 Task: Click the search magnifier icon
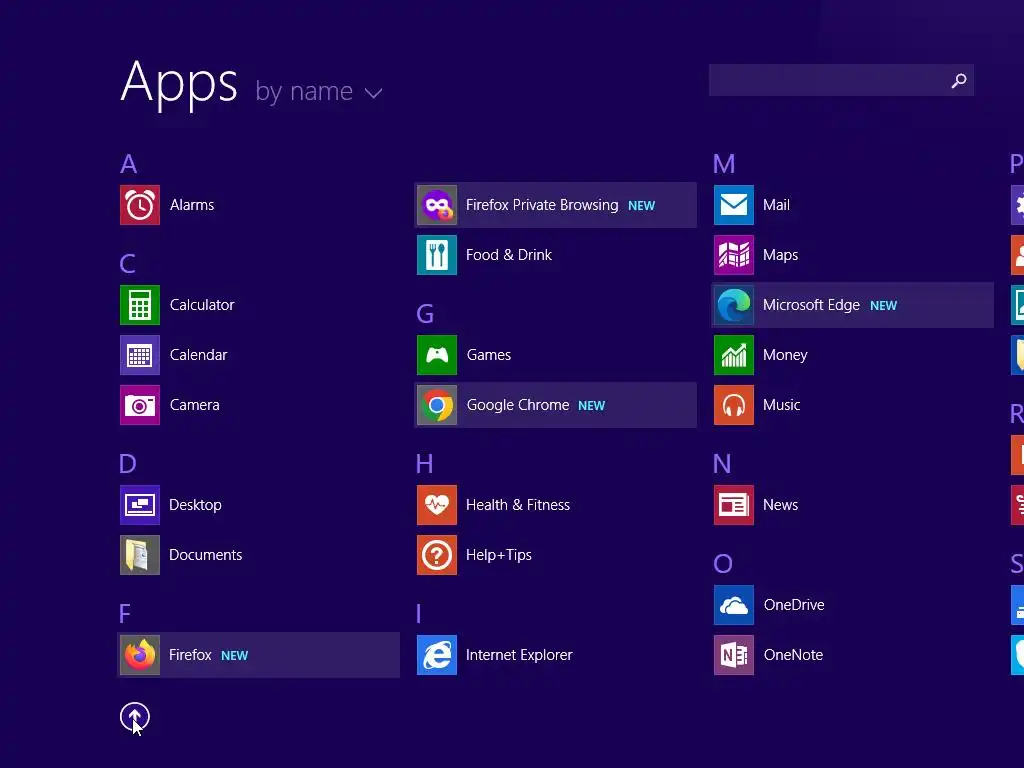[959, 81]
